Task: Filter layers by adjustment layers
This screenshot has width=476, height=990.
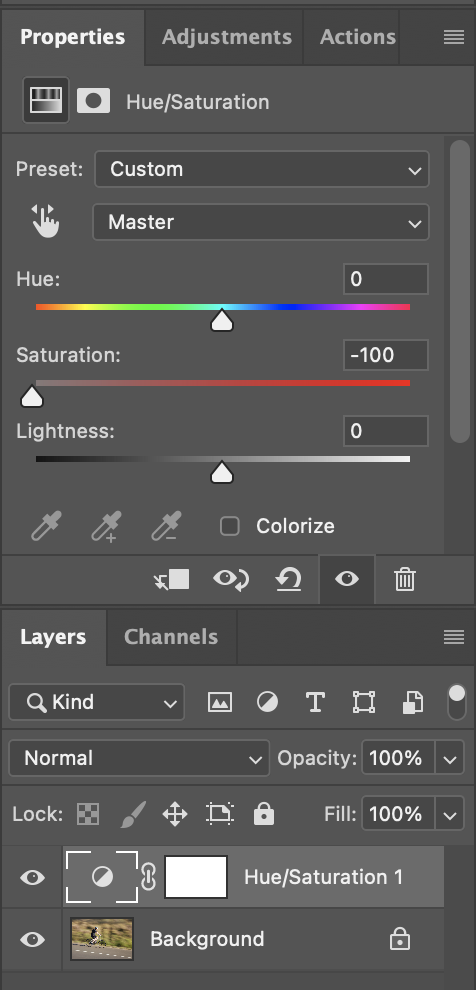Action: pyautogui.click(x=268, y=702)
